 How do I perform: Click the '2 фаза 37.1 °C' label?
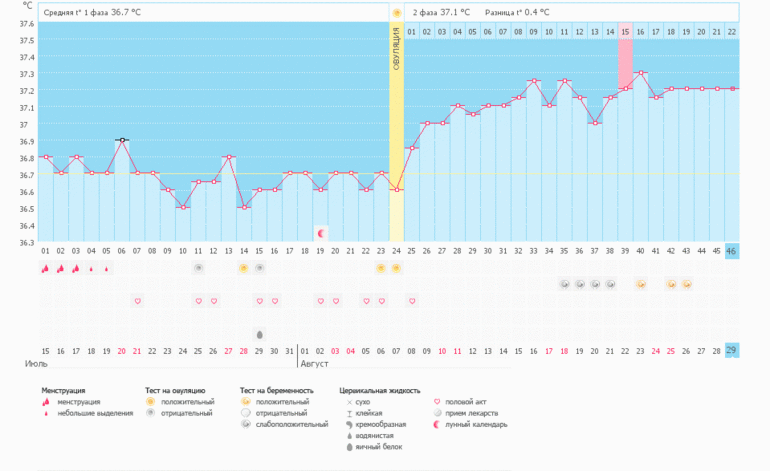441,13
